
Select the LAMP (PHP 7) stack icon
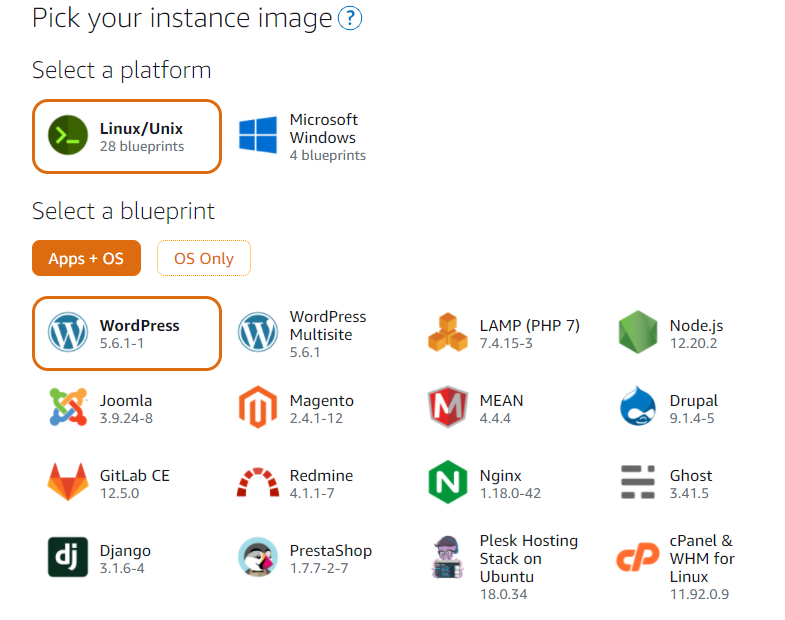pyautogui.click(x=447, y=333)
